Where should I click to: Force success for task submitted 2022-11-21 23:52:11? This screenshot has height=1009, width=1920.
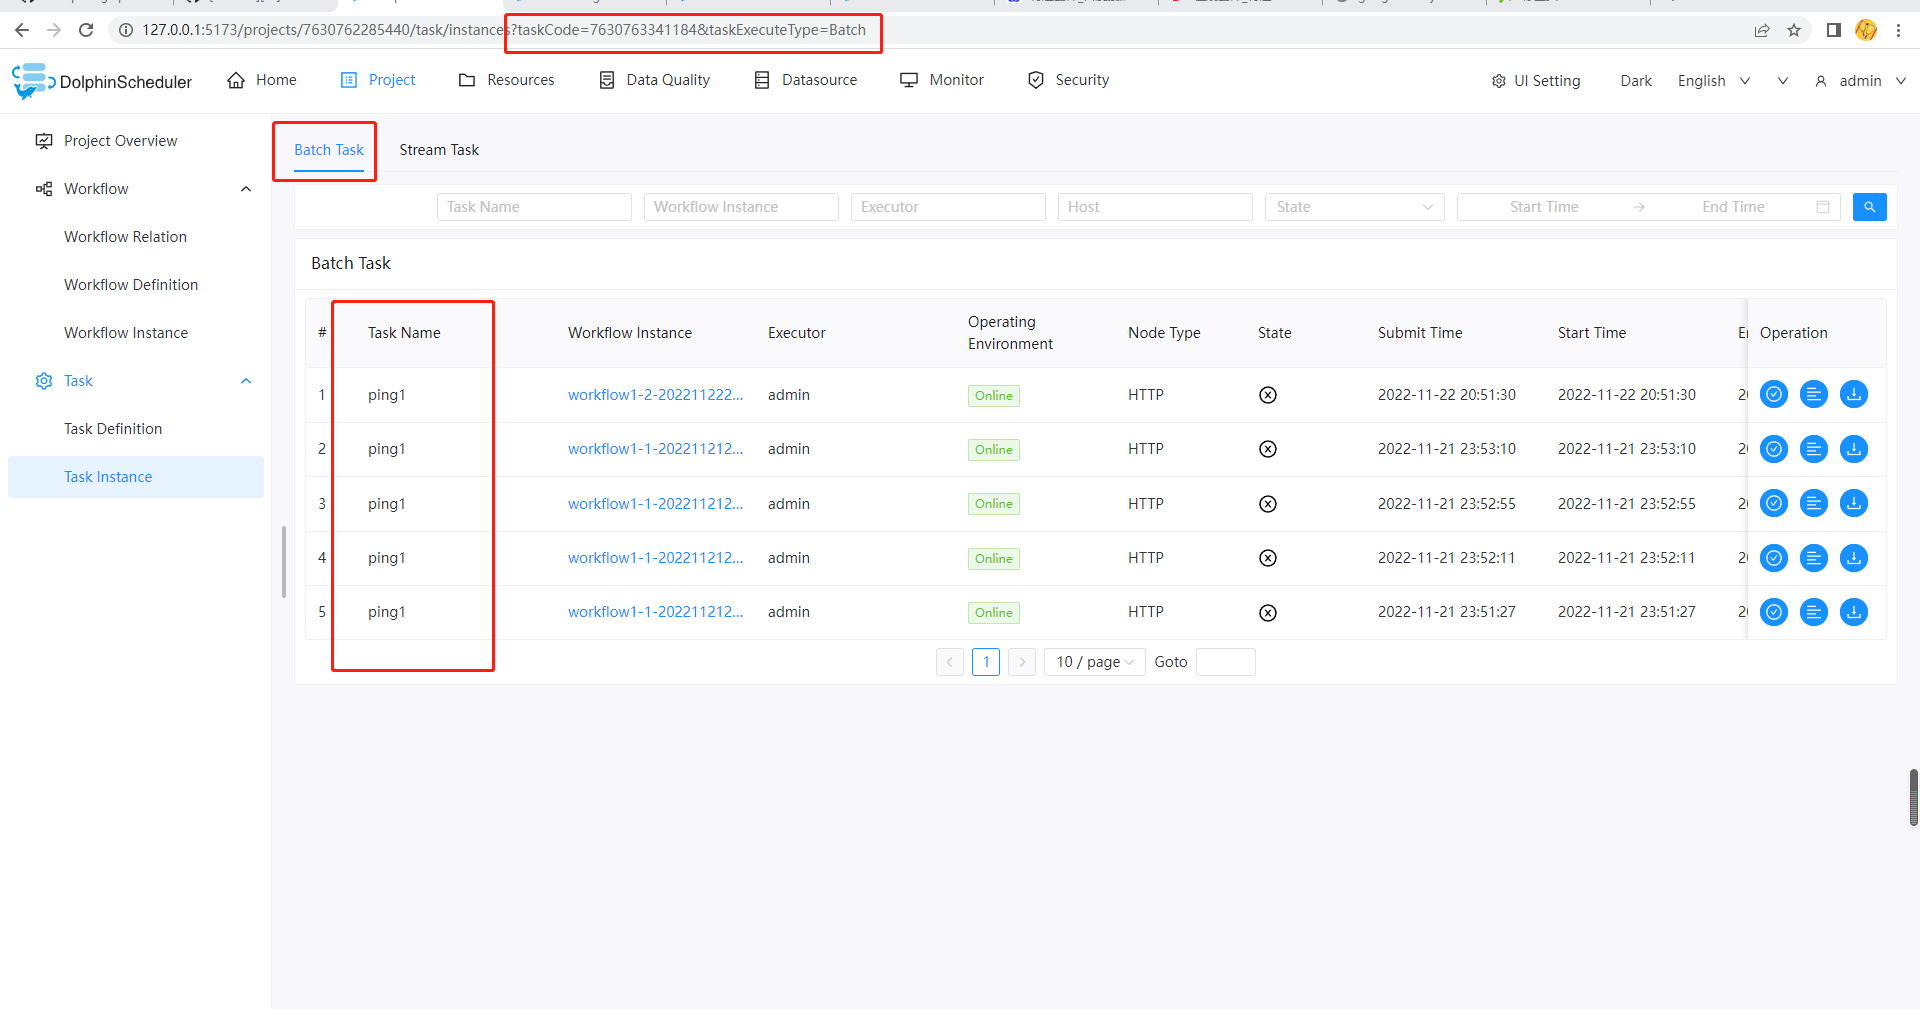click(x=1773, y=558)
